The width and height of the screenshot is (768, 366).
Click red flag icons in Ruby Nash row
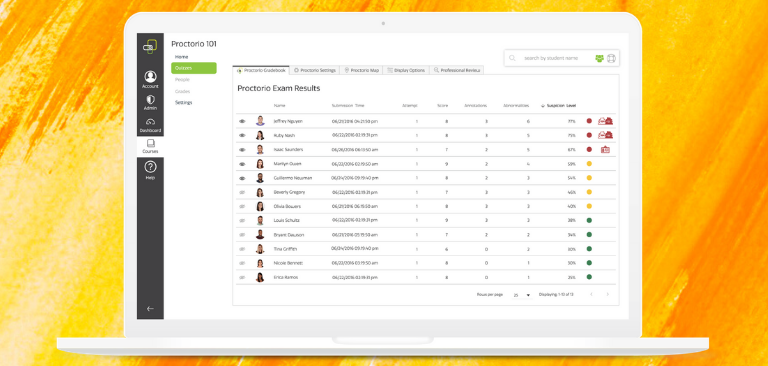[x=606, y=135]
